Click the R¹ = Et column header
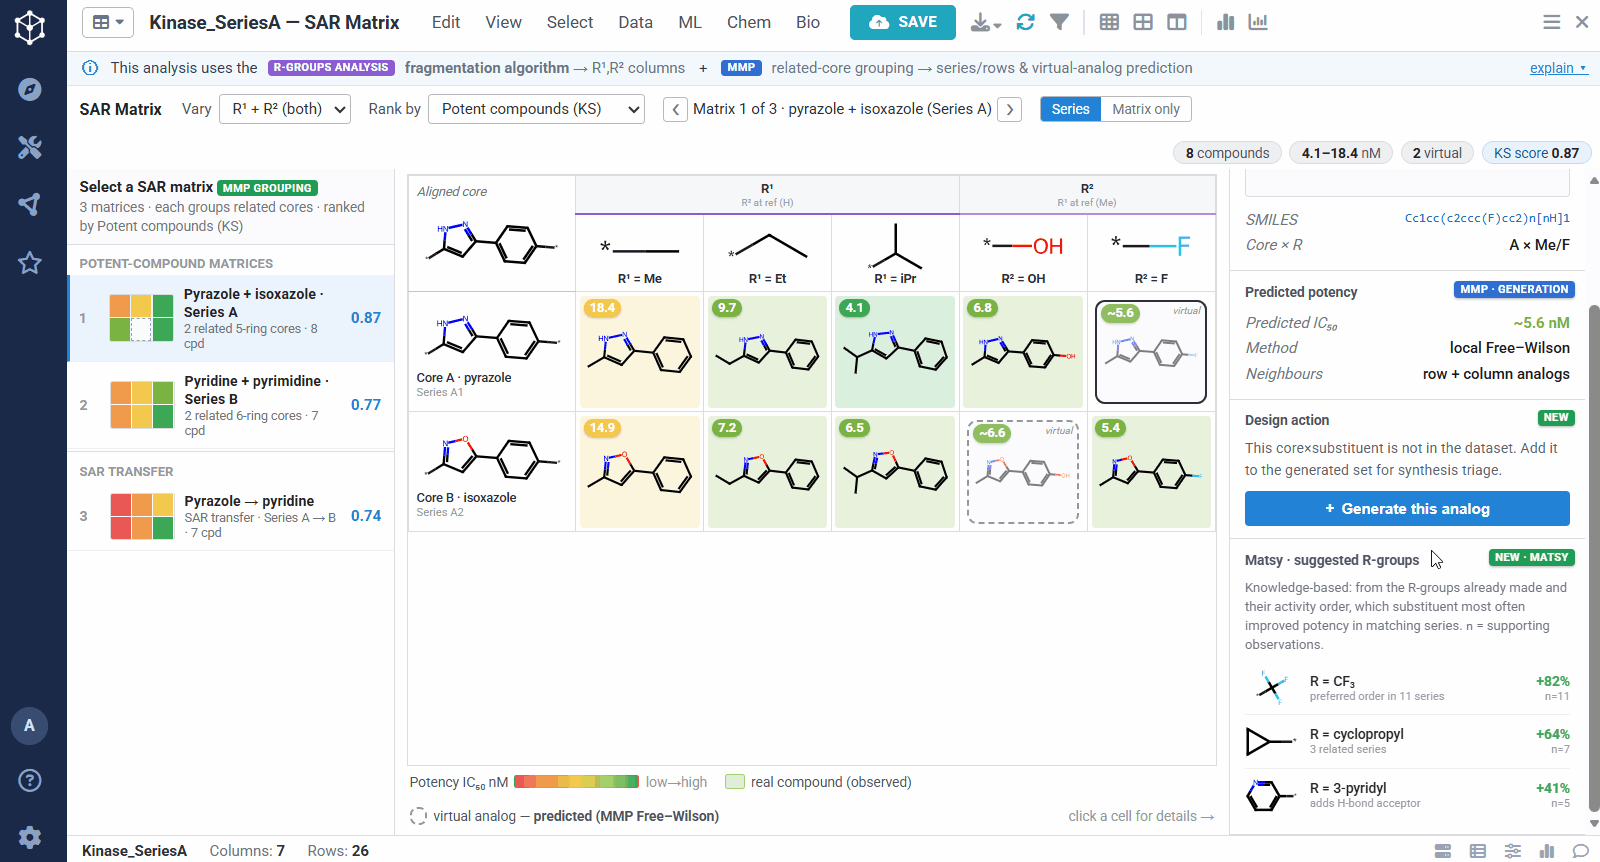This screenshot has height=862, width=1600. tap(767, 253)
